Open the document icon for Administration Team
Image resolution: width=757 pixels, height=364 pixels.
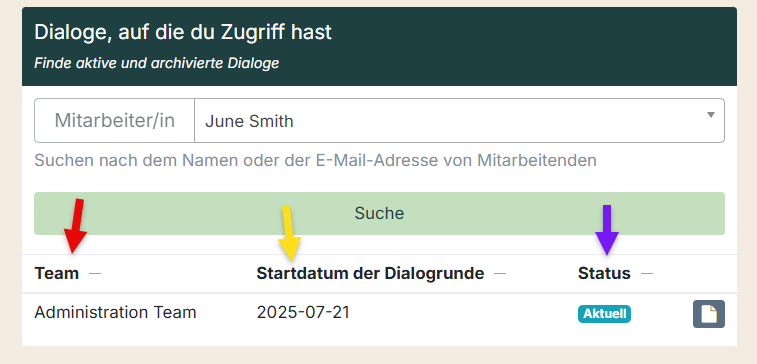pyautogui.click(x=709, y=314)
